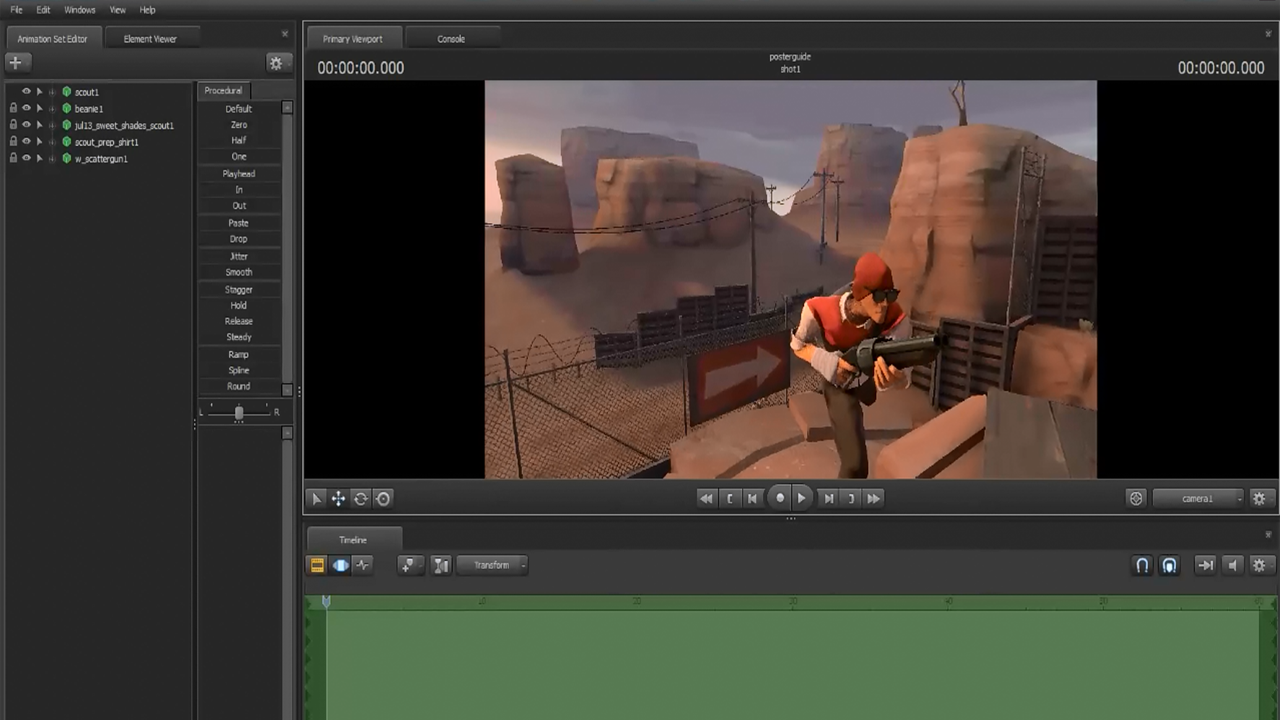Switch to the Motion Editor mode icon
The width and height of the screenshot is (1280, 720).
[x=340, y=565]
